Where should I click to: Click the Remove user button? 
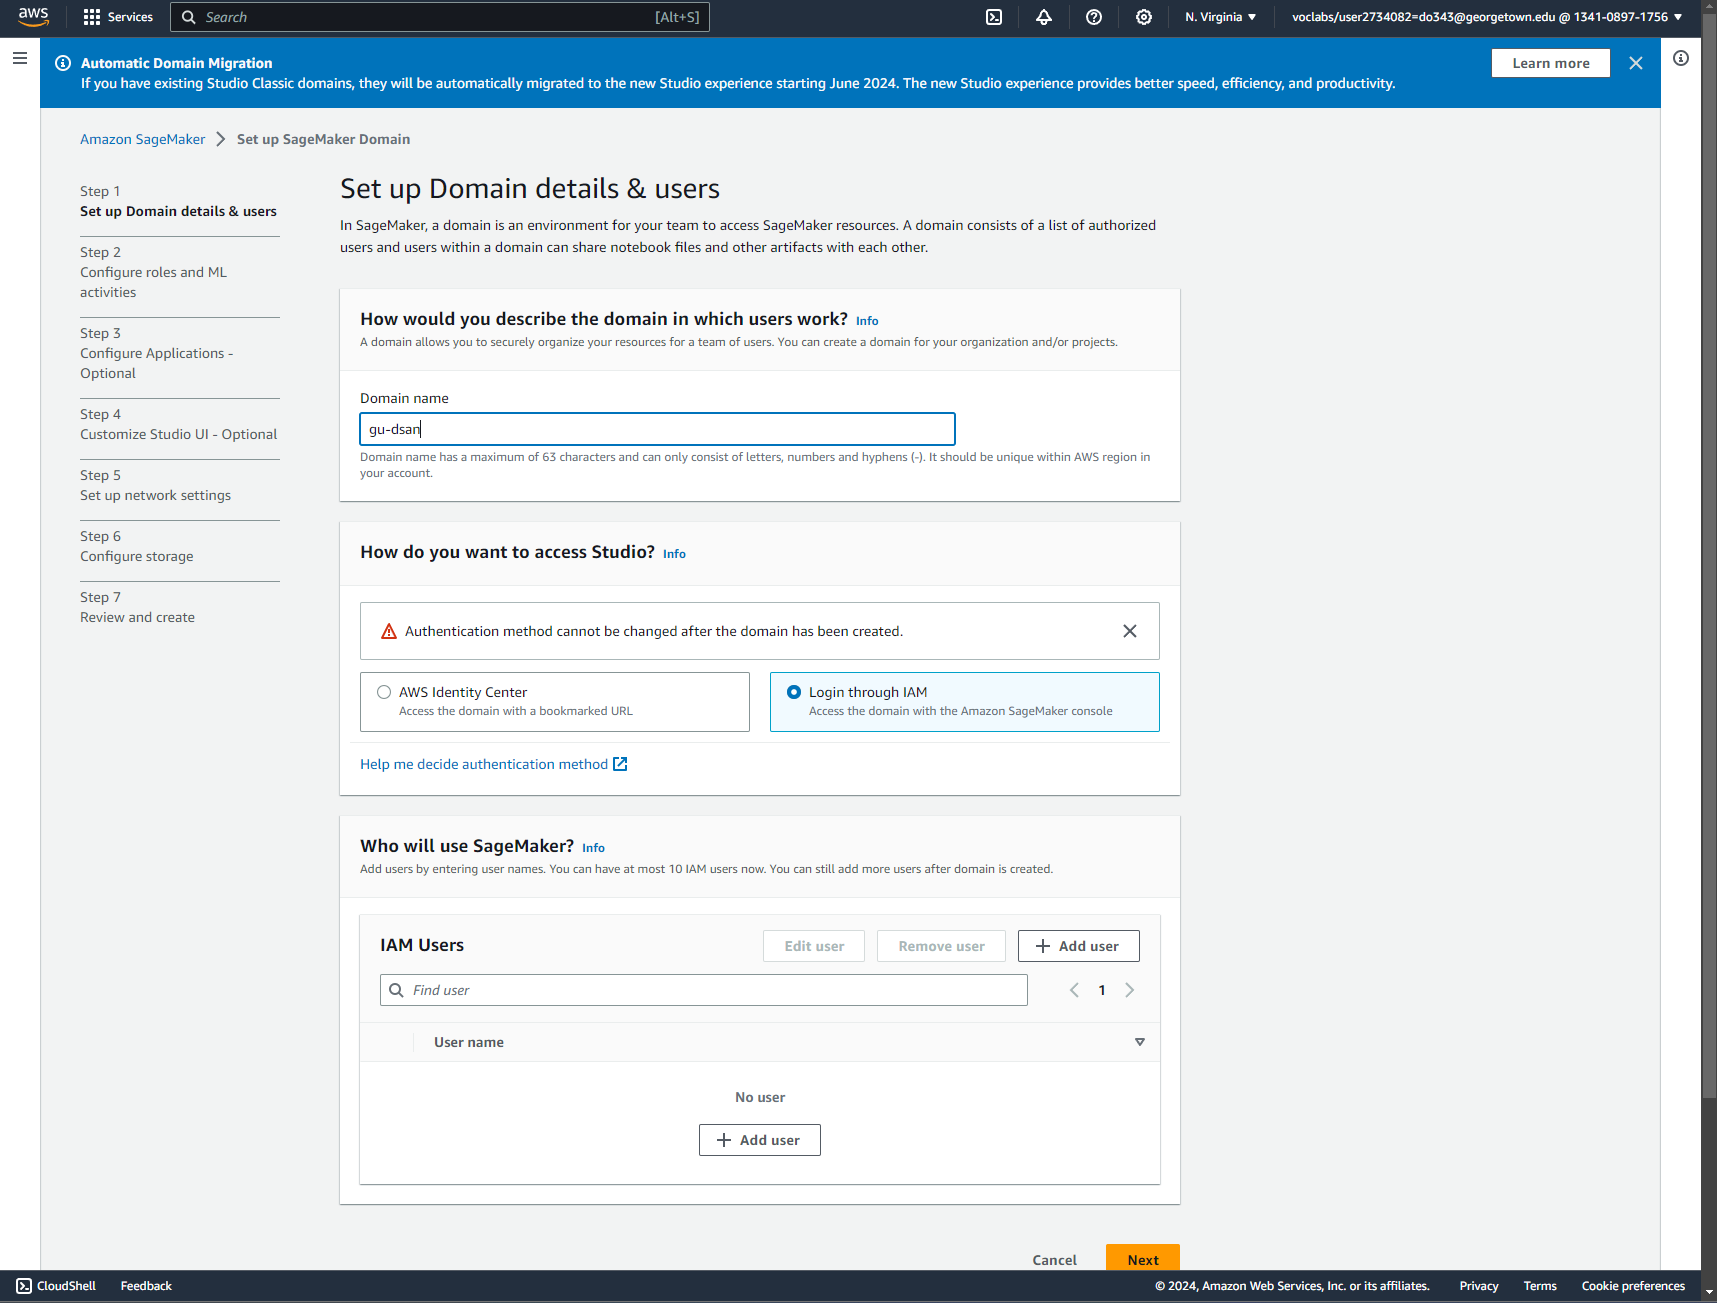pyautogui.click(x=941, y=946)
